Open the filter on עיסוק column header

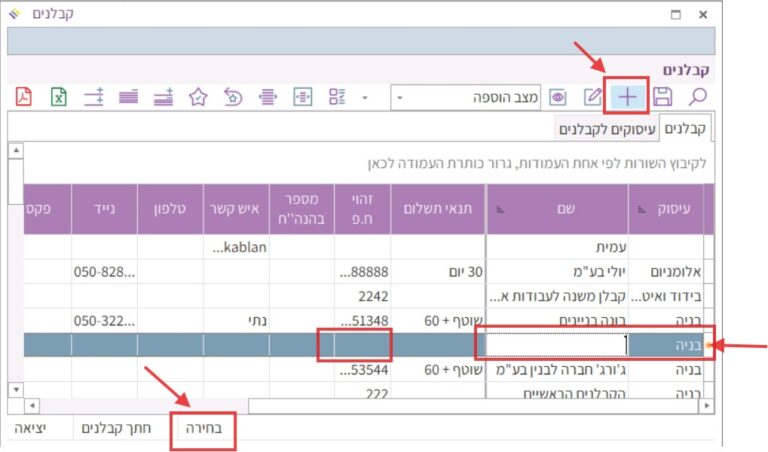coord(641,208)
